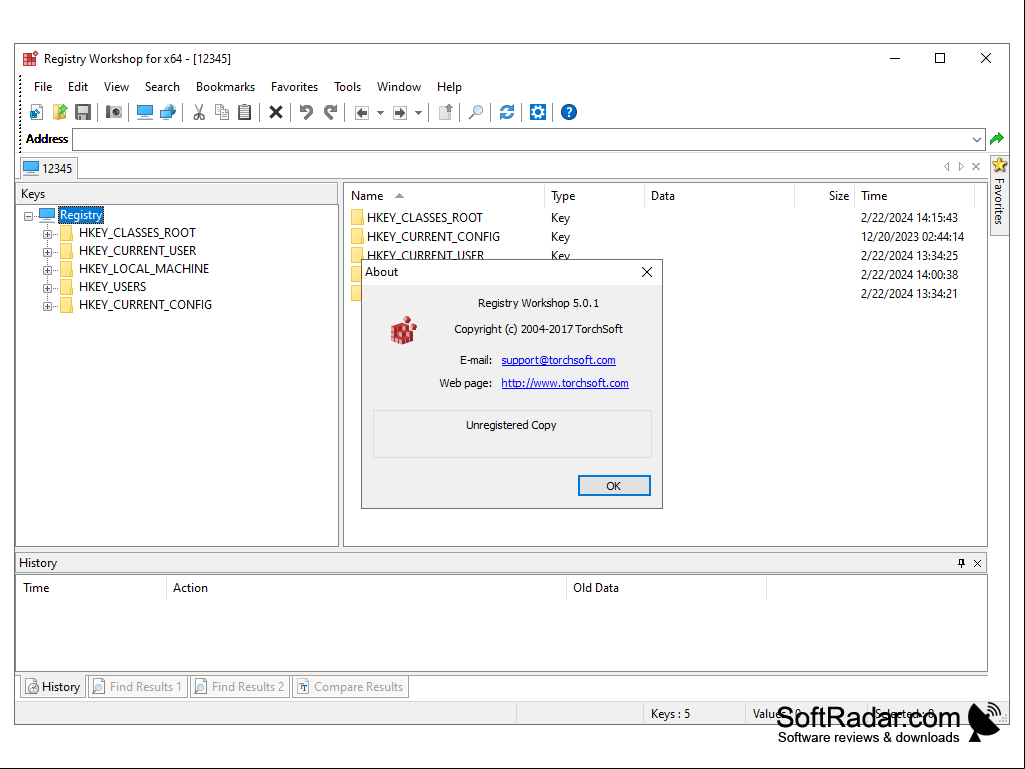Image resolution: width=1025 pixels, height=769 pixels.
Task: Open the Window menu
Action: click(399, 87)
